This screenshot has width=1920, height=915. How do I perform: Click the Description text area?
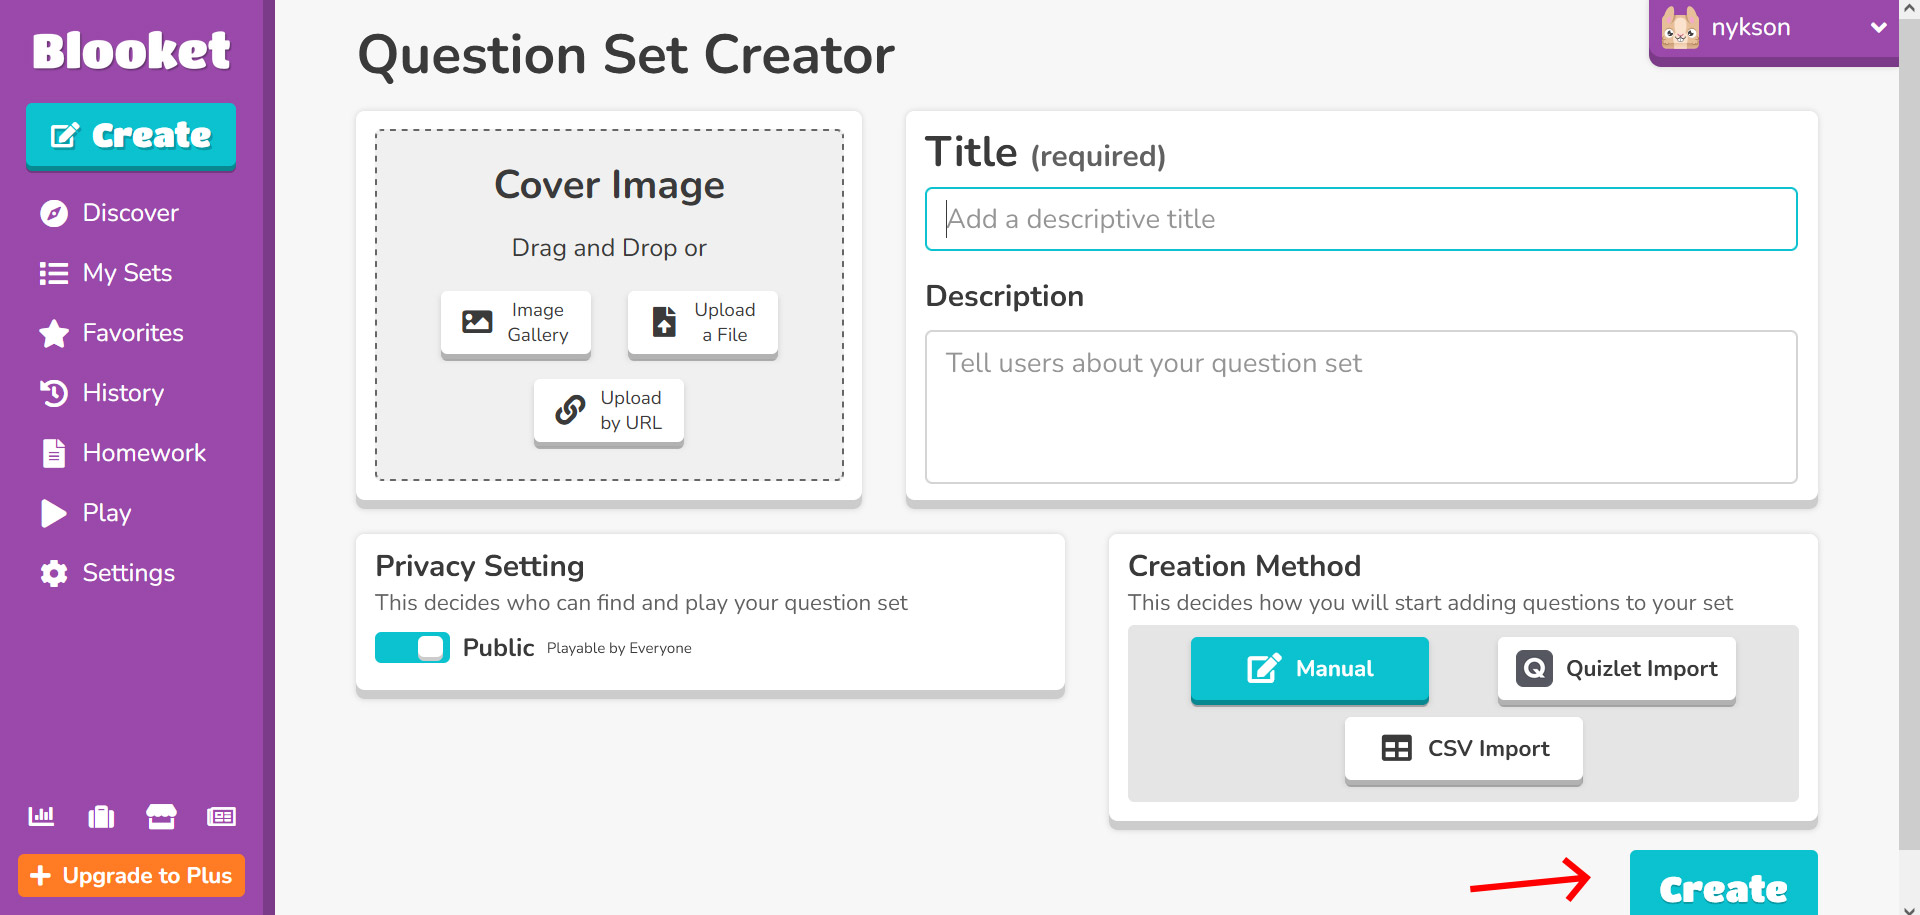point(1361,407)
